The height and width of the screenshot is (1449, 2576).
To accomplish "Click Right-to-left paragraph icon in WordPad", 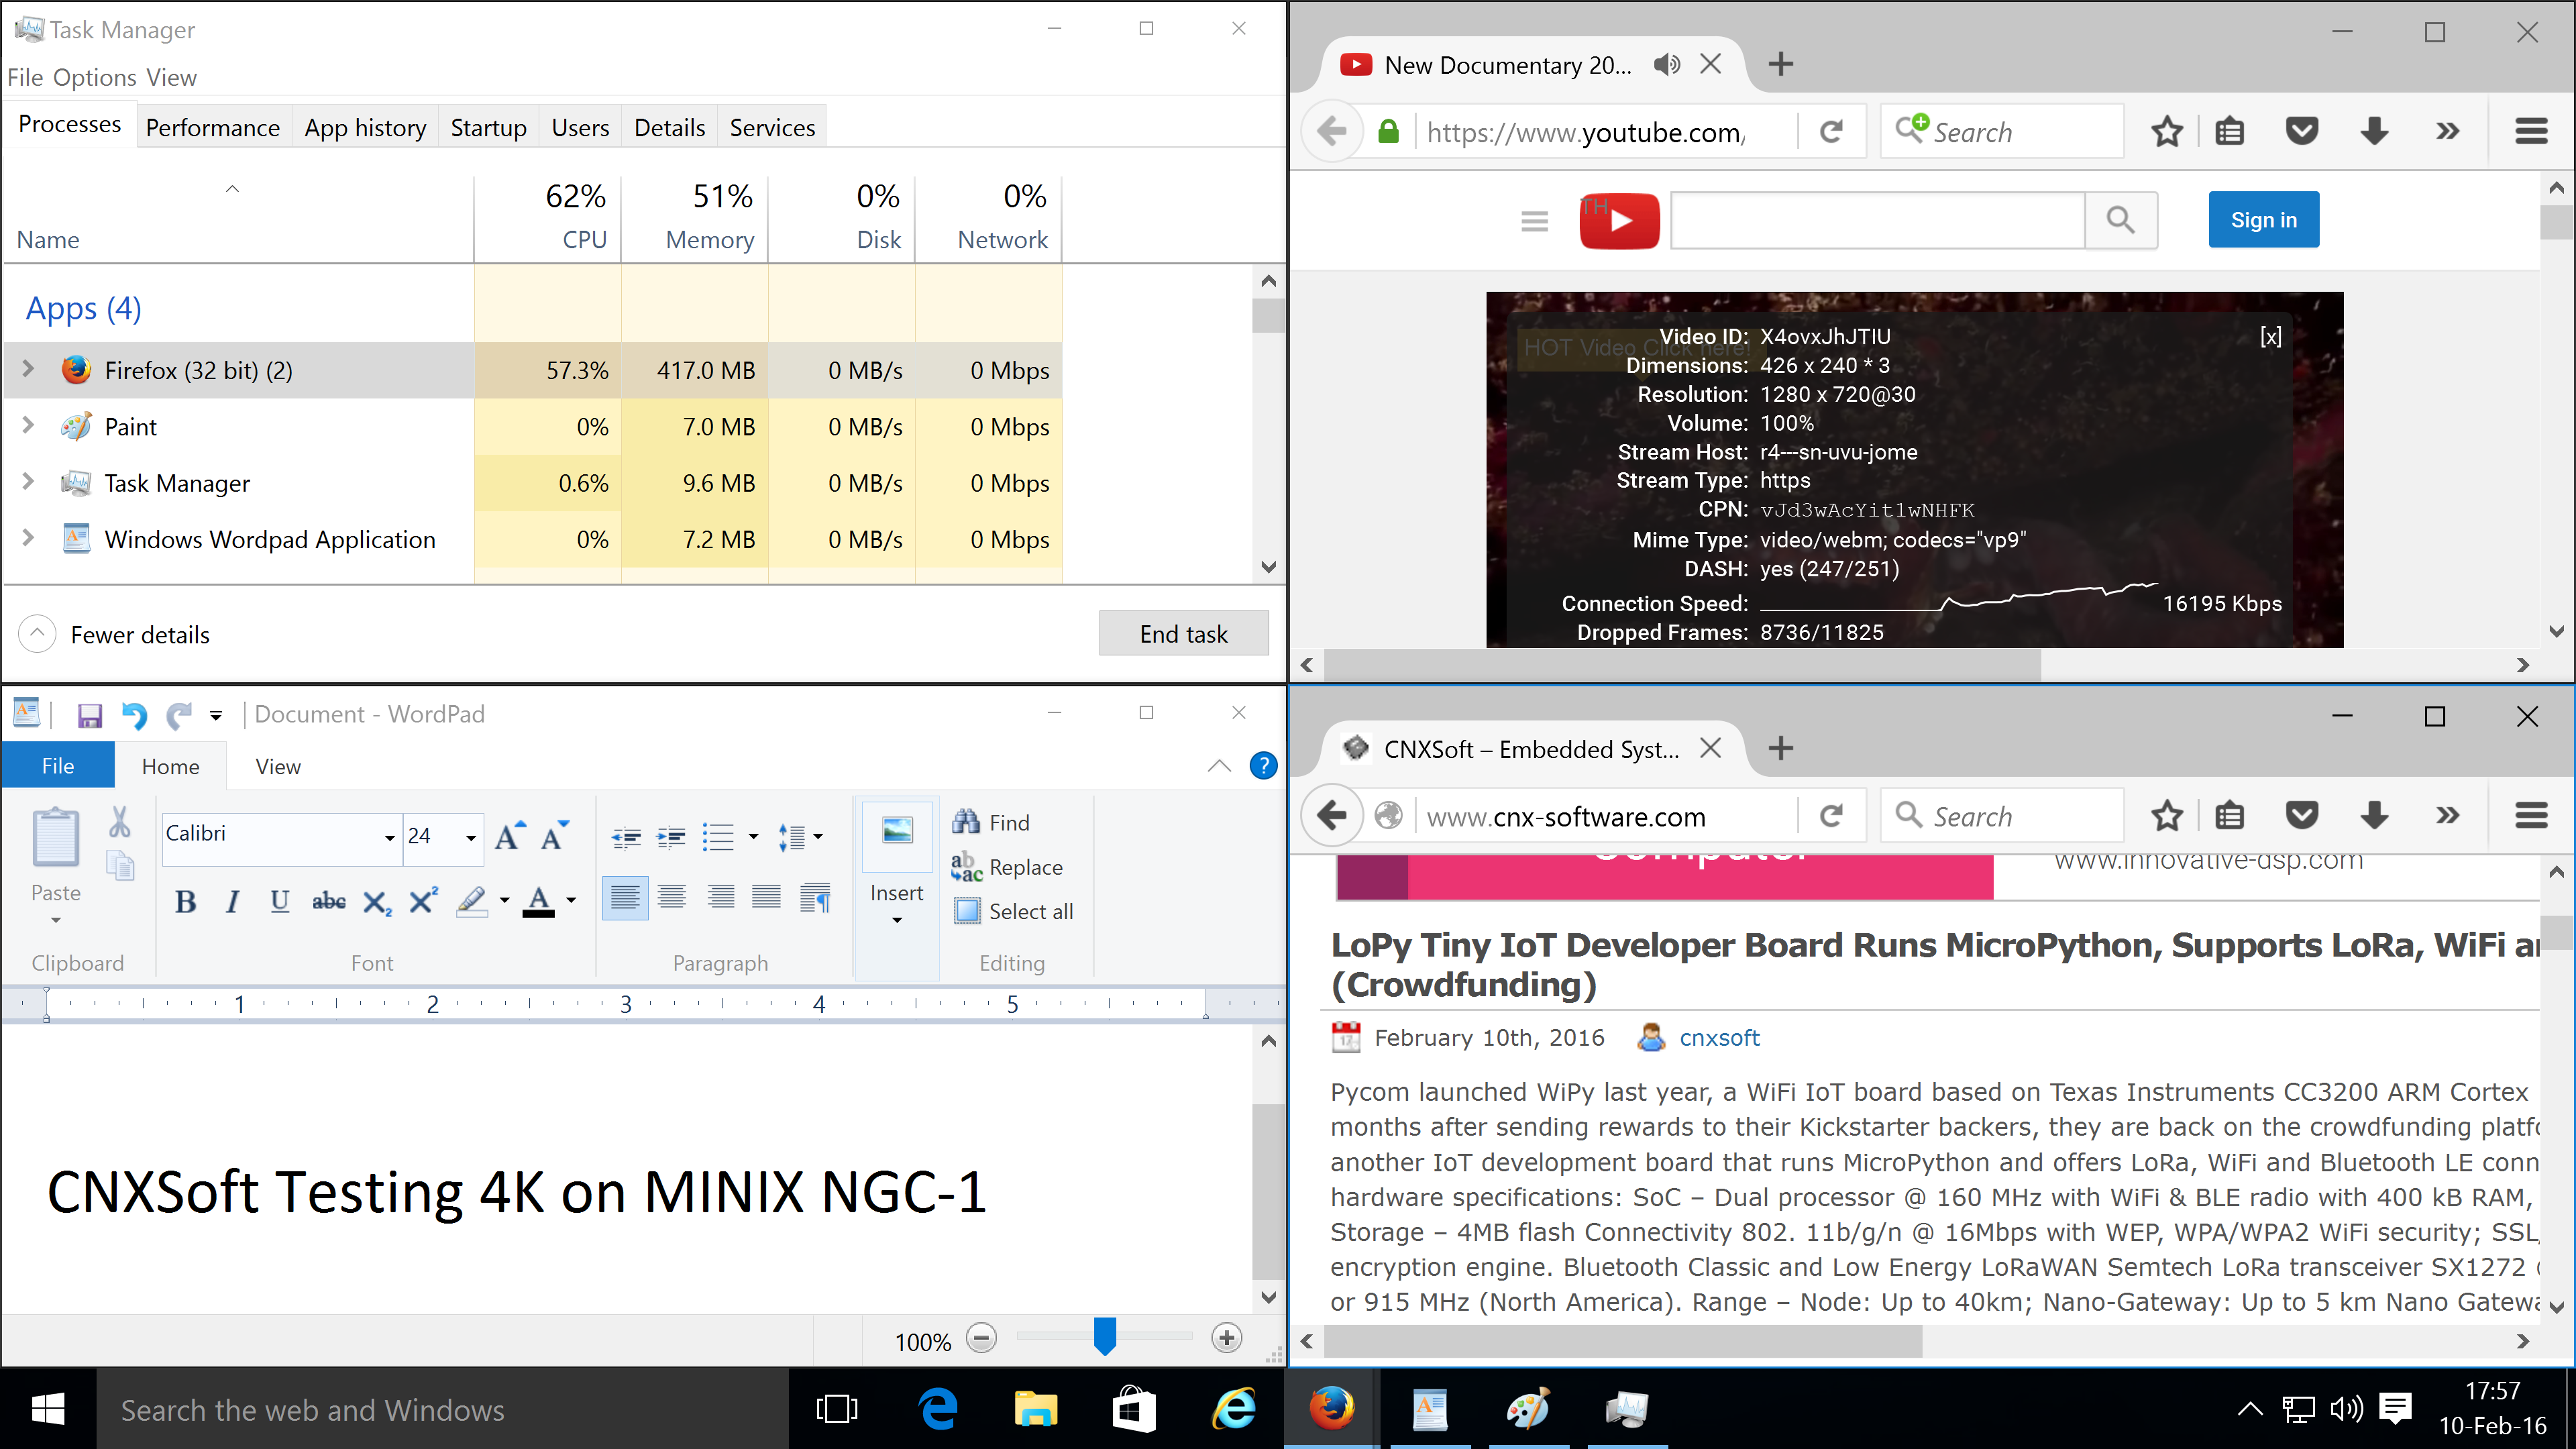I will click(815, 897).
